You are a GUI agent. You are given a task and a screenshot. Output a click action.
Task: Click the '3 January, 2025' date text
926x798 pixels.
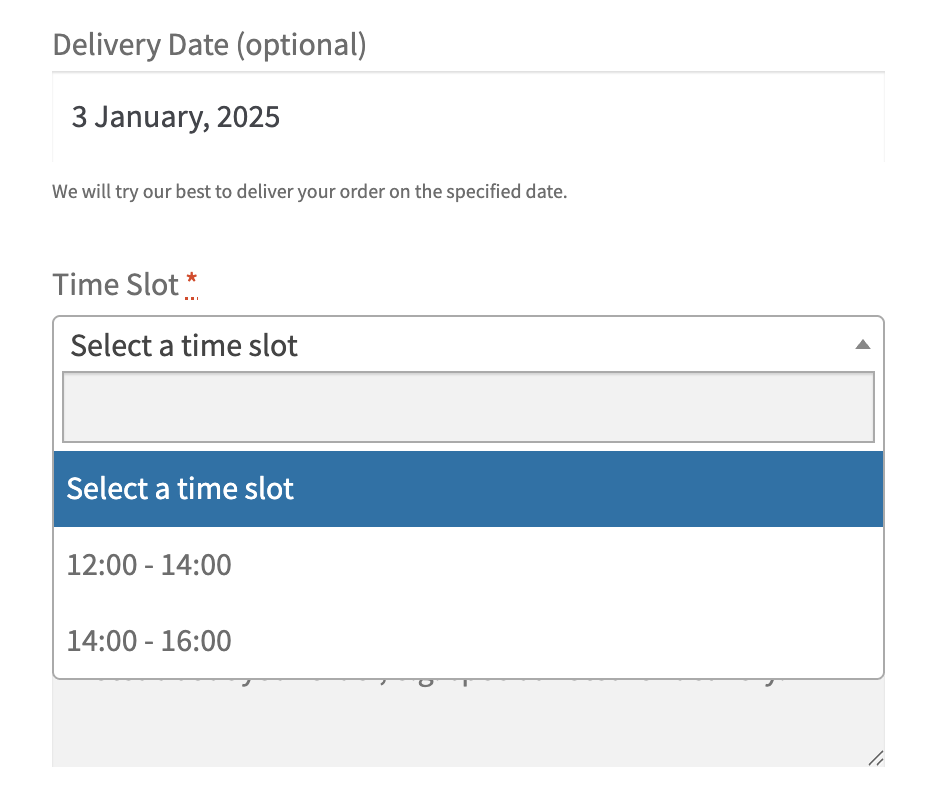click(x=175, y=118)
